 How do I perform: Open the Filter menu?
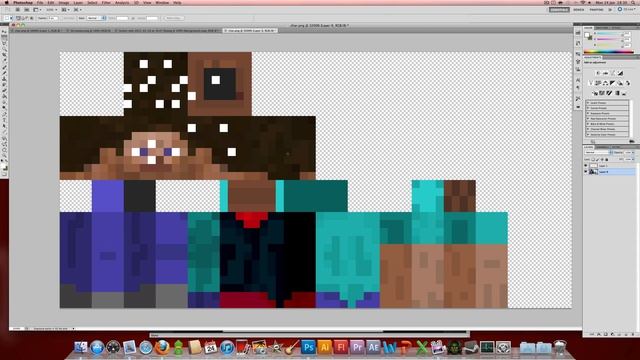(106, 2)
